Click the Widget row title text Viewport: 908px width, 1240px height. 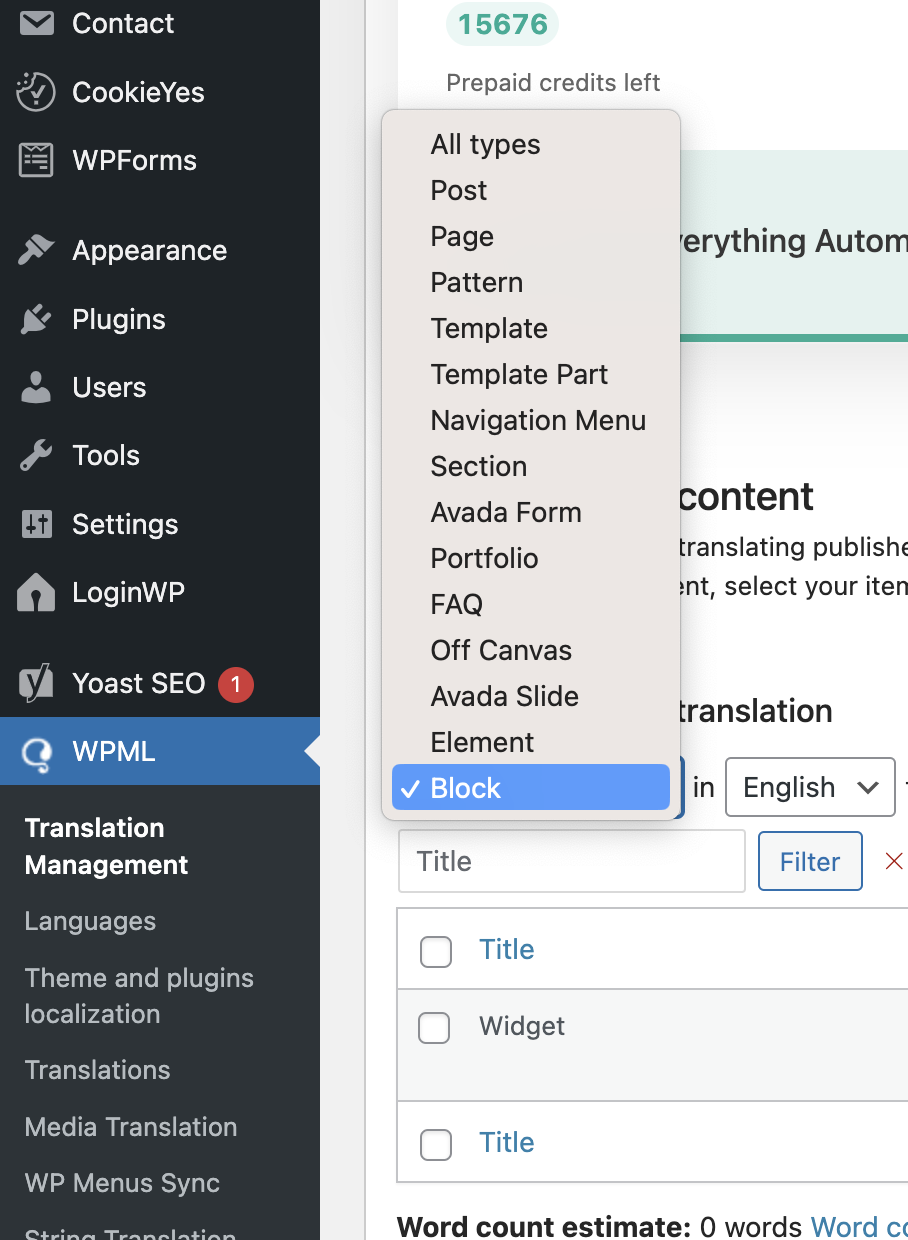click(x=522, y=1026)
